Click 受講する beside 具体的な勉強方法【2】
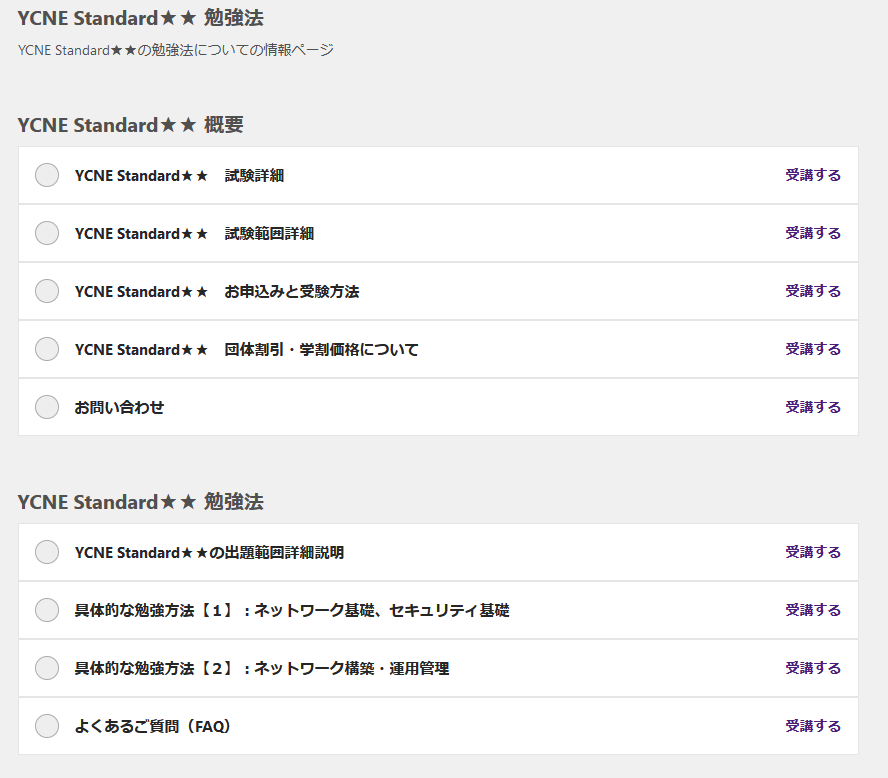The width and height of the screenshot is (888, 778). click(x=813, y=668)
